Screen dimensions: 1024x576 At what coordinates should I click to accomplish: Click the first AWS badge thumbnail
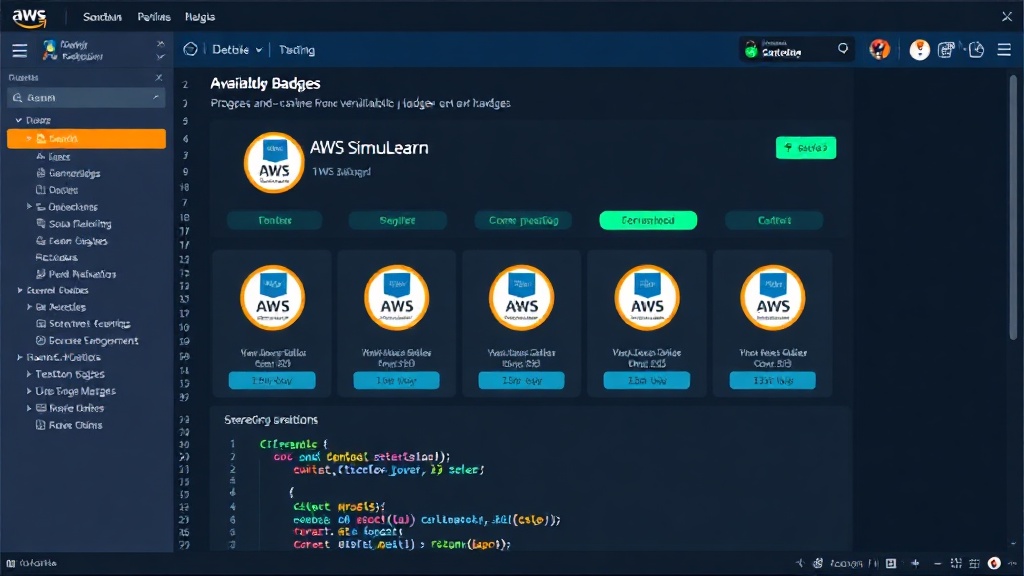[272, 298]
